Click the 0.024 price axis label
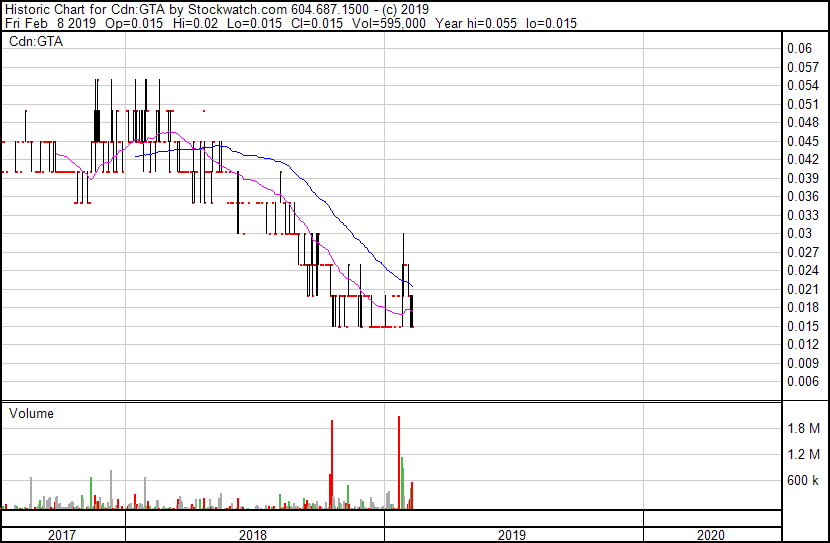 click(x=802, y=270)
